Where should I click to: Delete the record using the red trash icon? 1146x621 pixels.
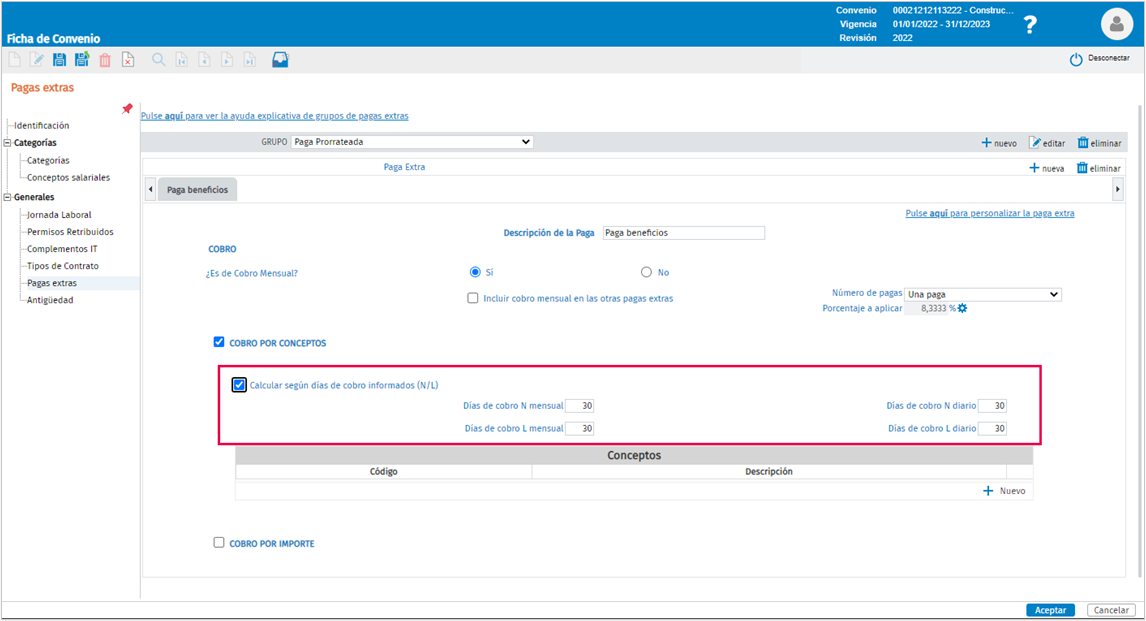105,60
